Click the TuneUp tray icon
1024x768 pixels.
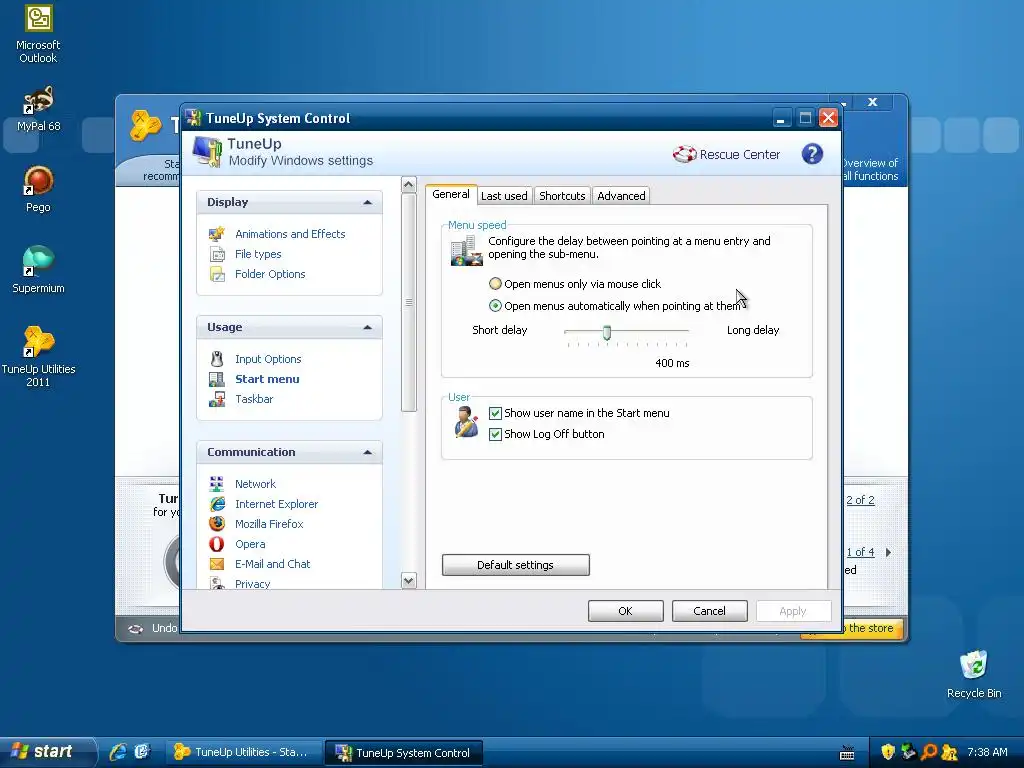pyautogui.click(x=949, y=752)
